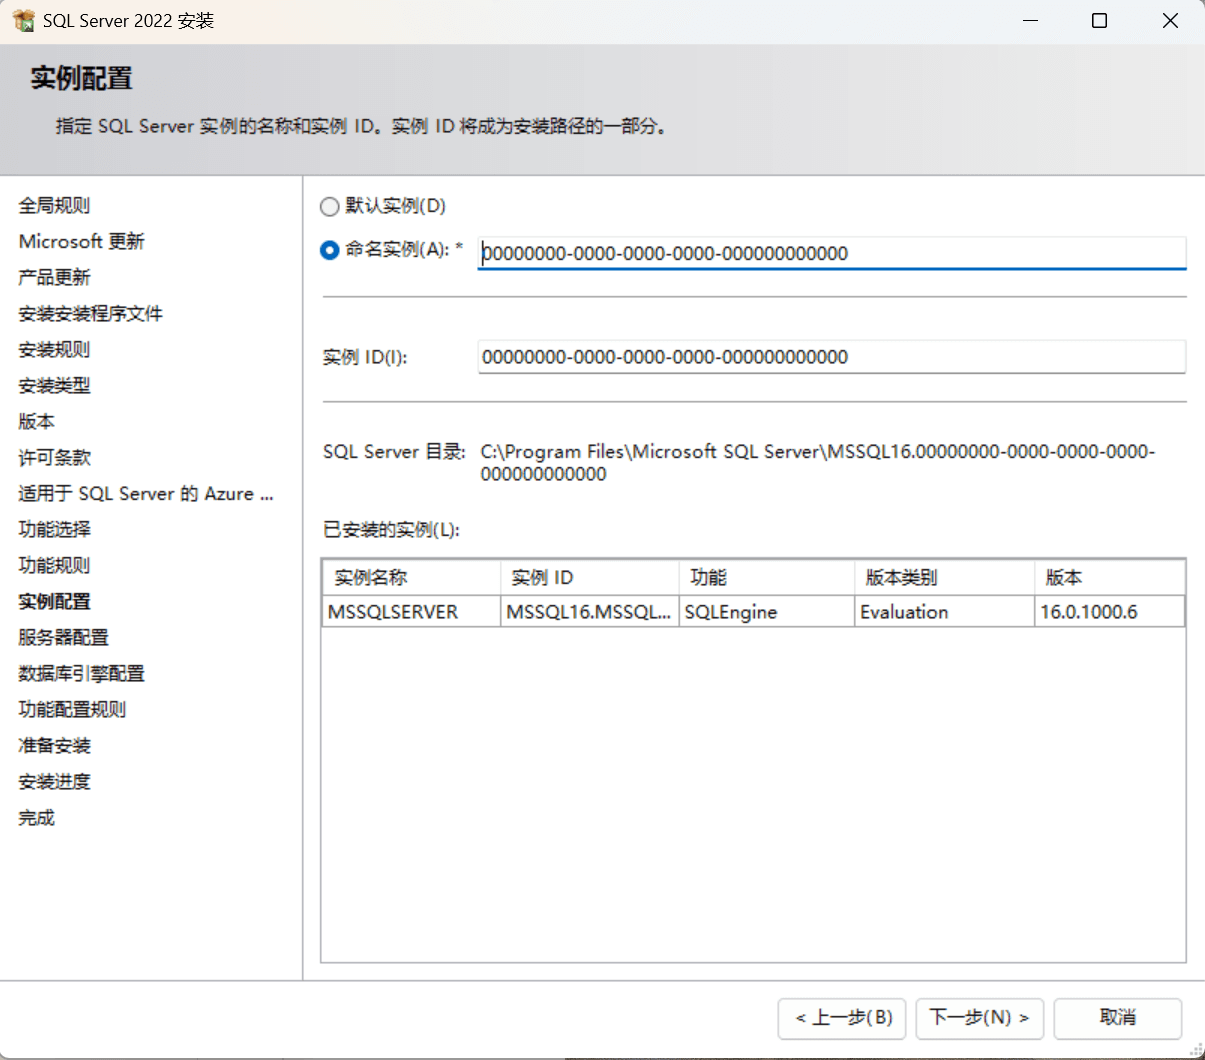Open the 安装规则 step
Image resolution: width=1205 pixels, height=1060 pixels.
point(54,349)
